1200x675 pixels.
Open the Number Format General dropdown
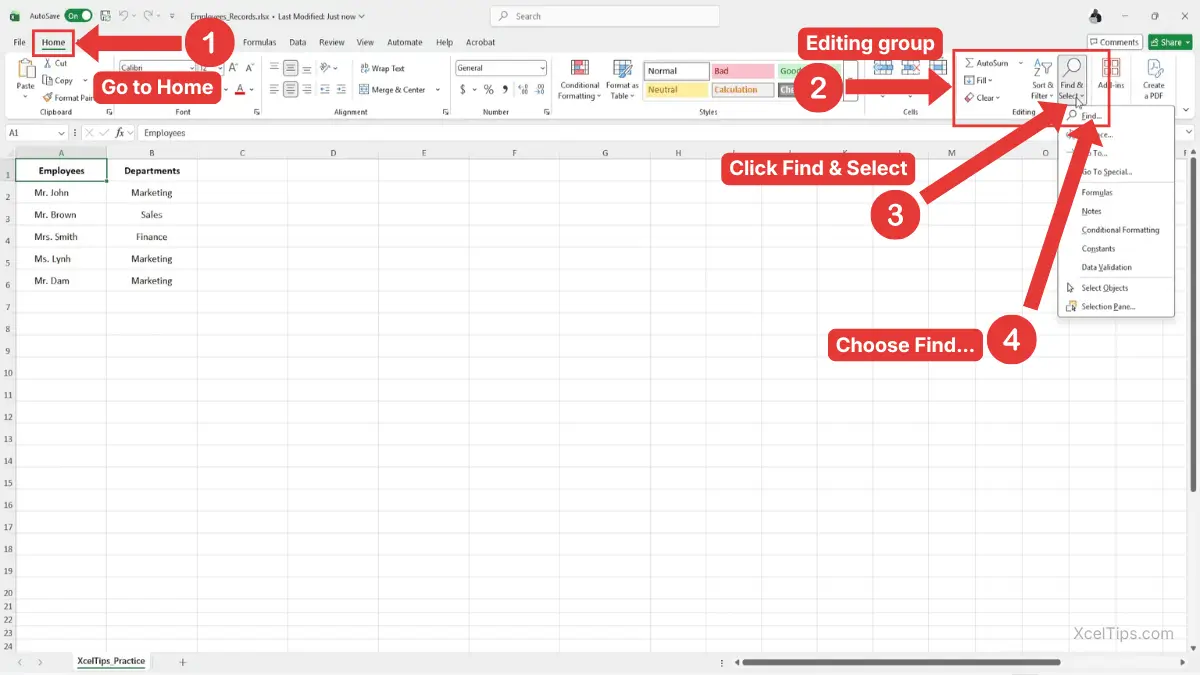click(x=501, y=68)
